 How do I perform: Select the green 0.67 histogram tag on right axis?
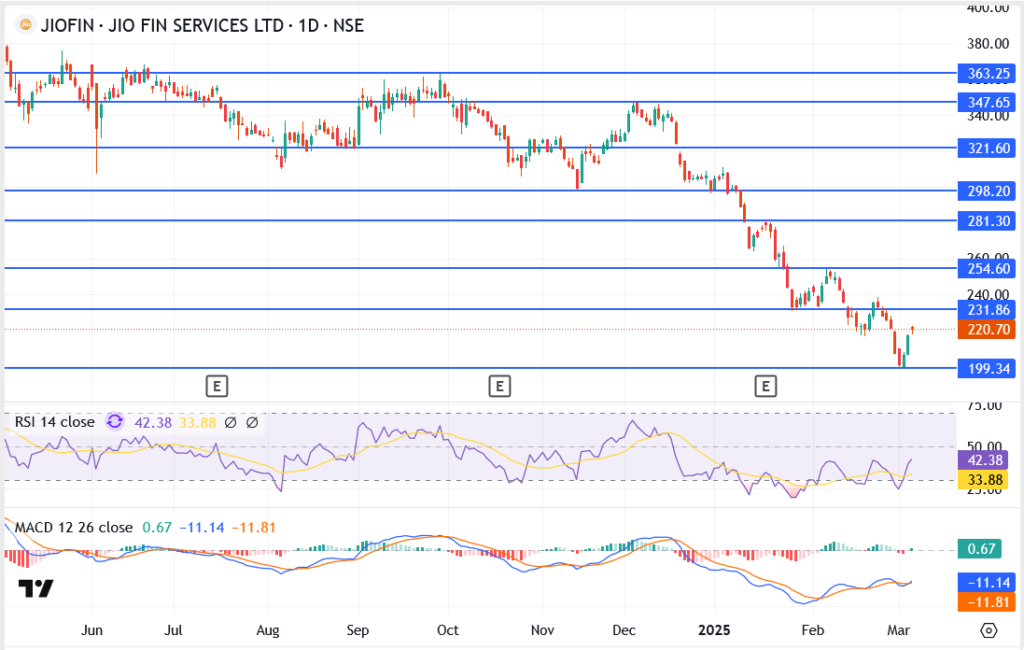(986, 548)
